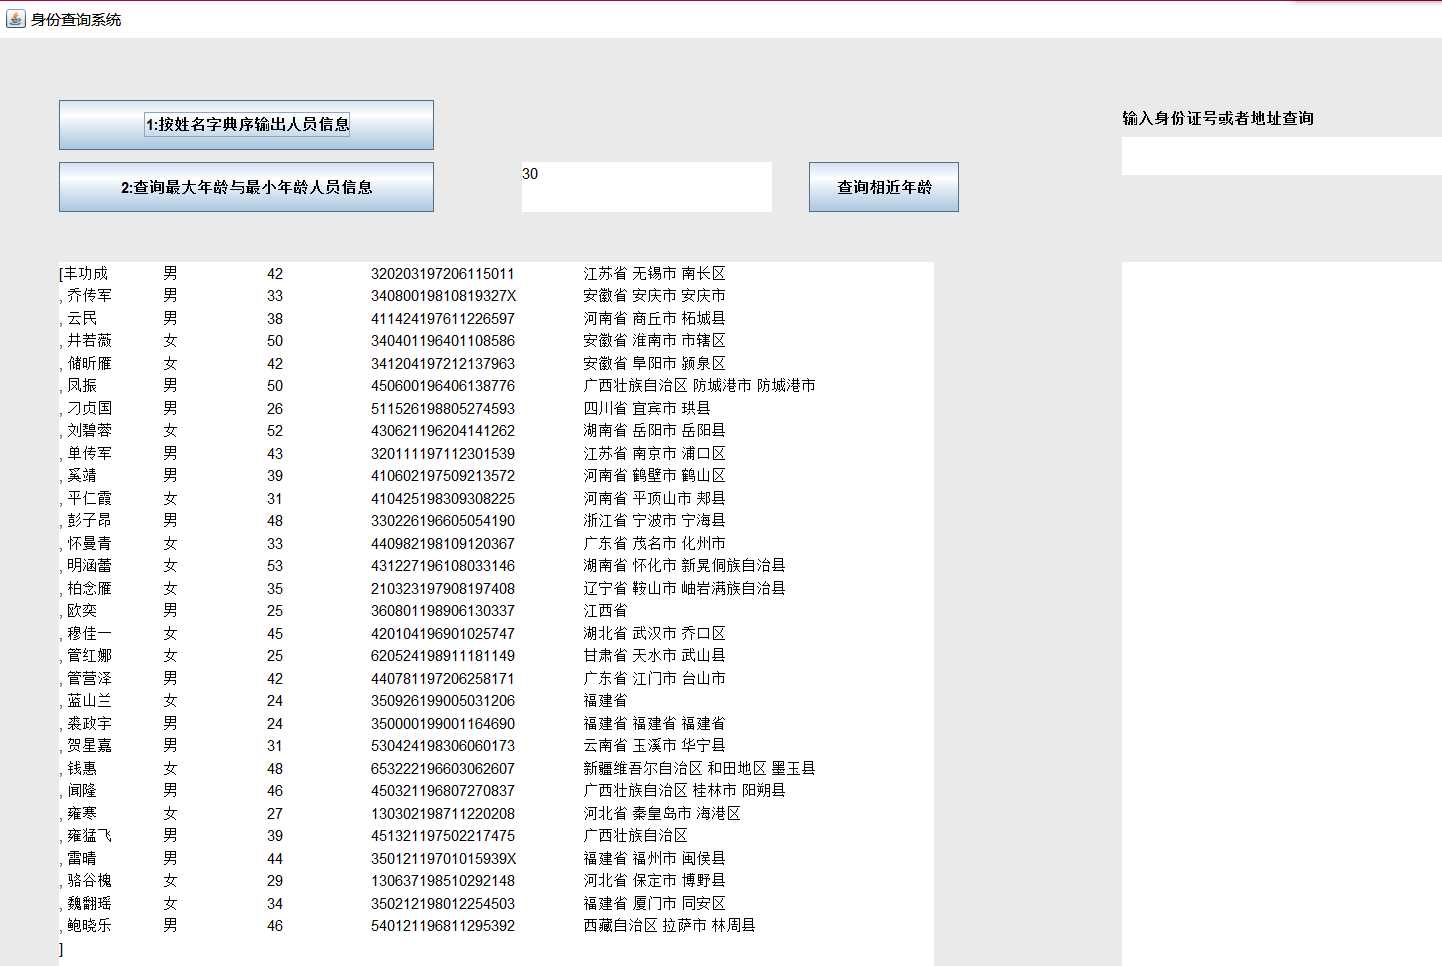Click address 广西壮族自治区 桂林市 阳朔县
Image resolution: width=1442 pixels, height=966 pixels.
click(684, 791)
